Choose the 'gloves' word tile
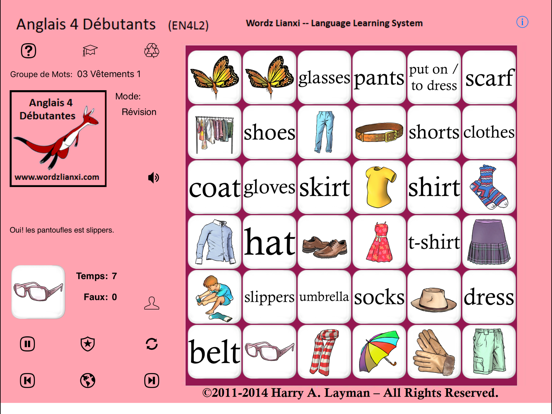 coord(269,187)
